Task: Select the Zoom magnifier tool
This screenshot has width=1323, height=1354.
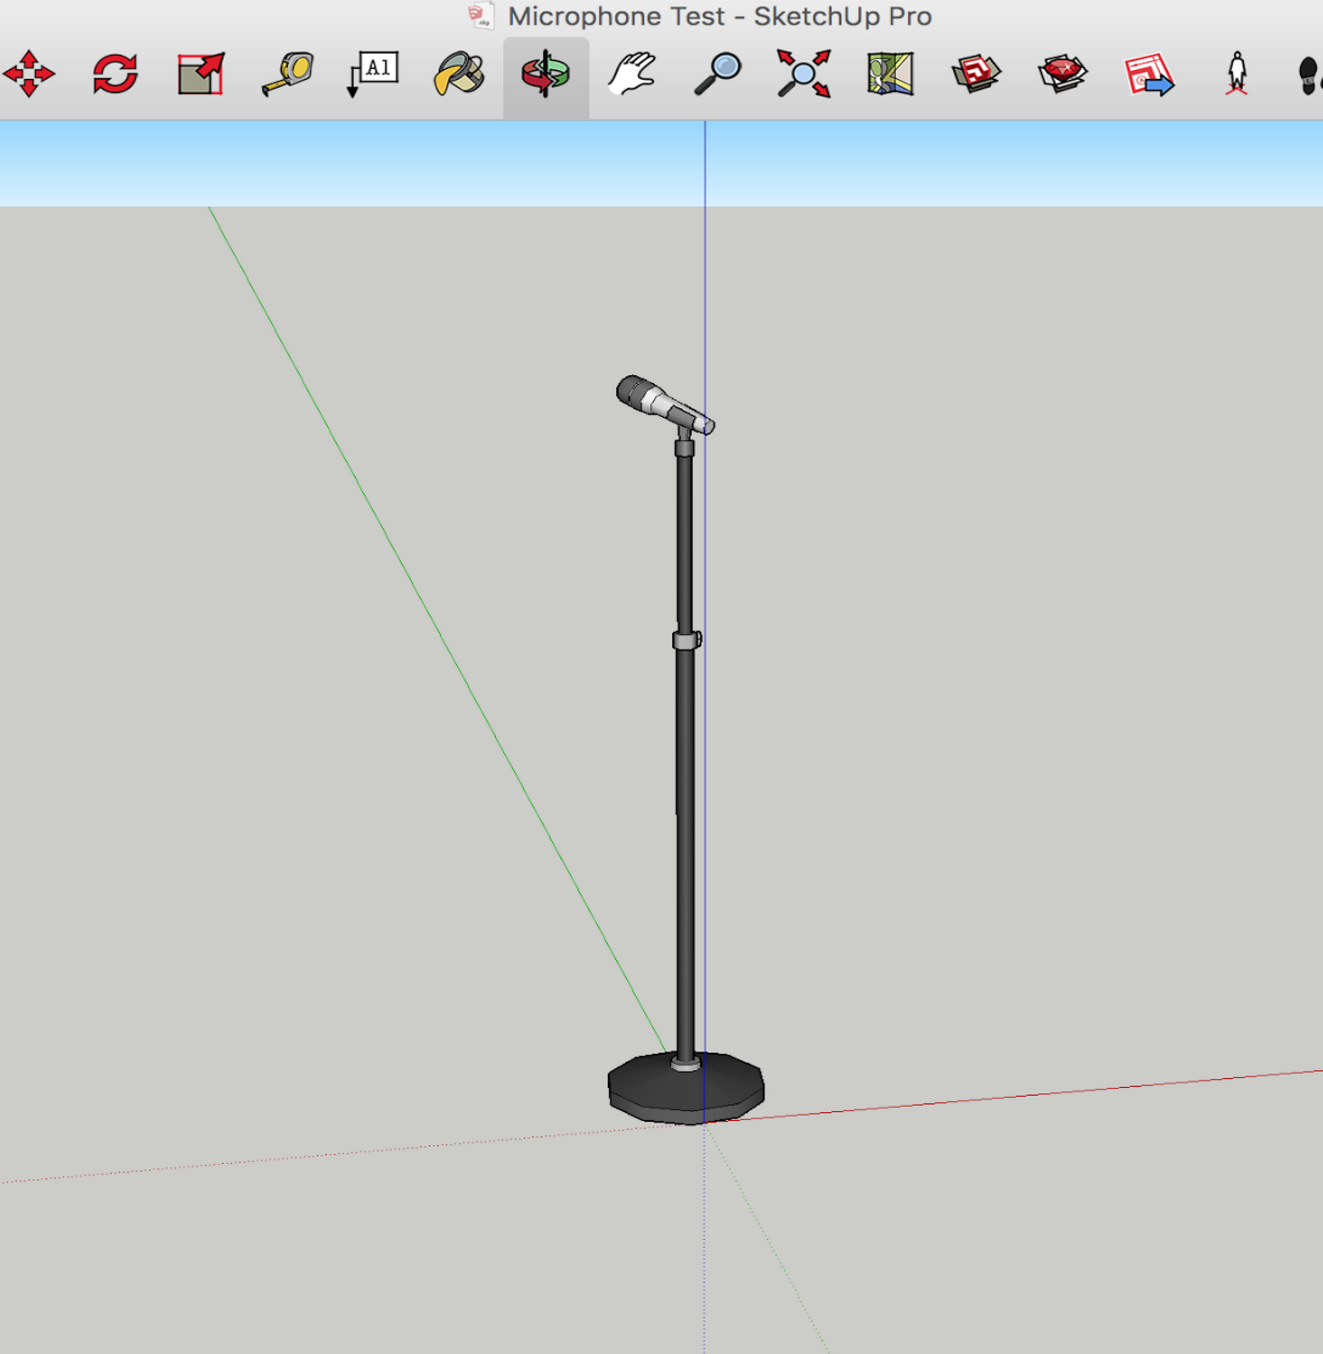Action: click(718, 74)
